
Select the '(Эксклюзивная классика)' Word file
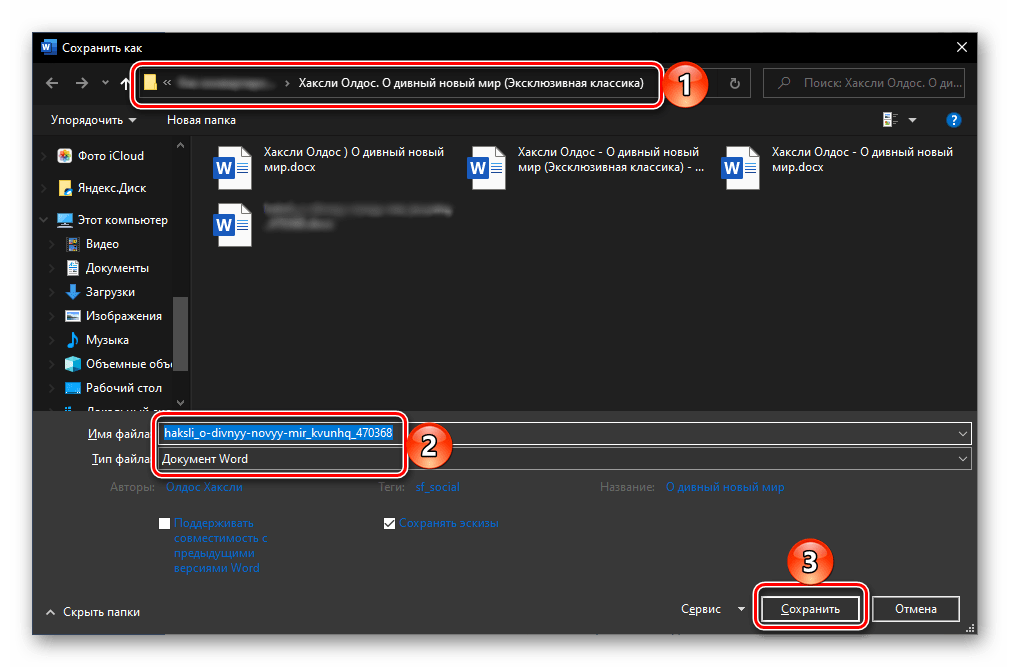tap(585, 167)
